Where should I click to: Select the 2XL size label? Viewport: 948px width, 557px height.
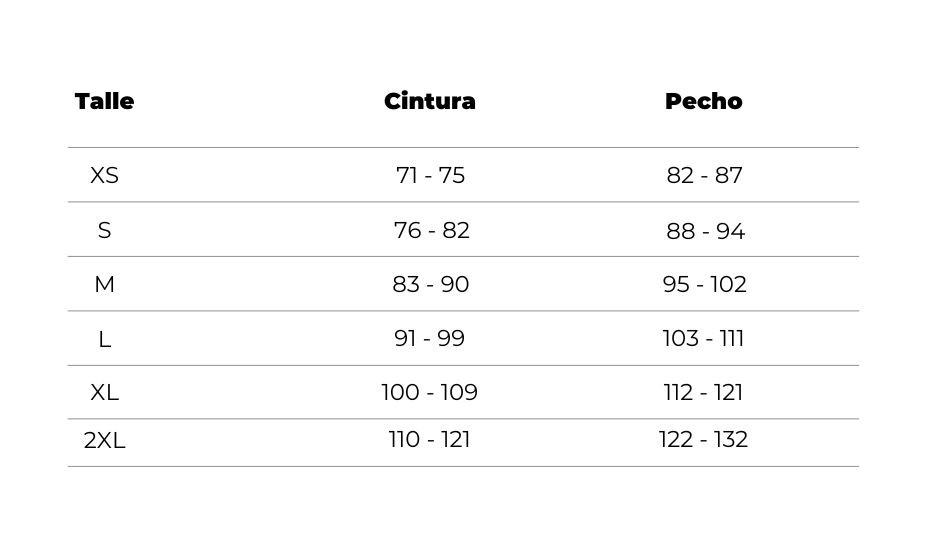105,440
